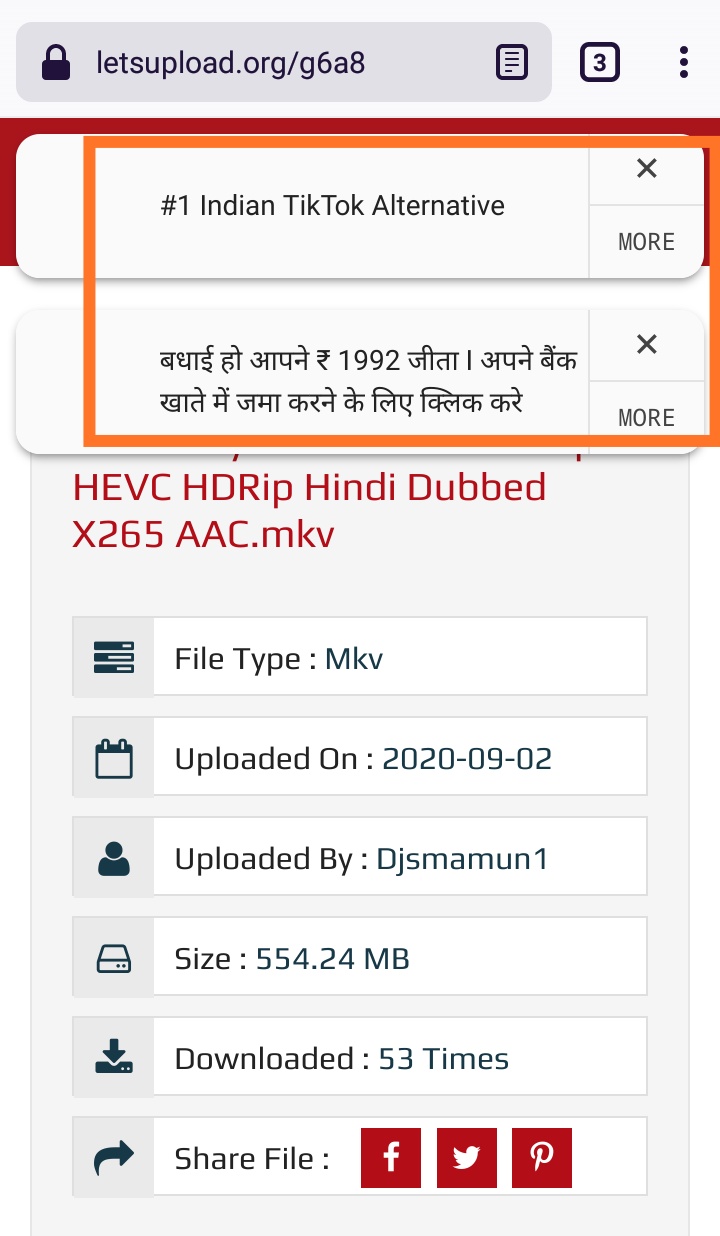This screenshot has width=720, height=1236.
Task: Open the browser three-dot menu
Action: pyautogui.click(x=684, y=62)
